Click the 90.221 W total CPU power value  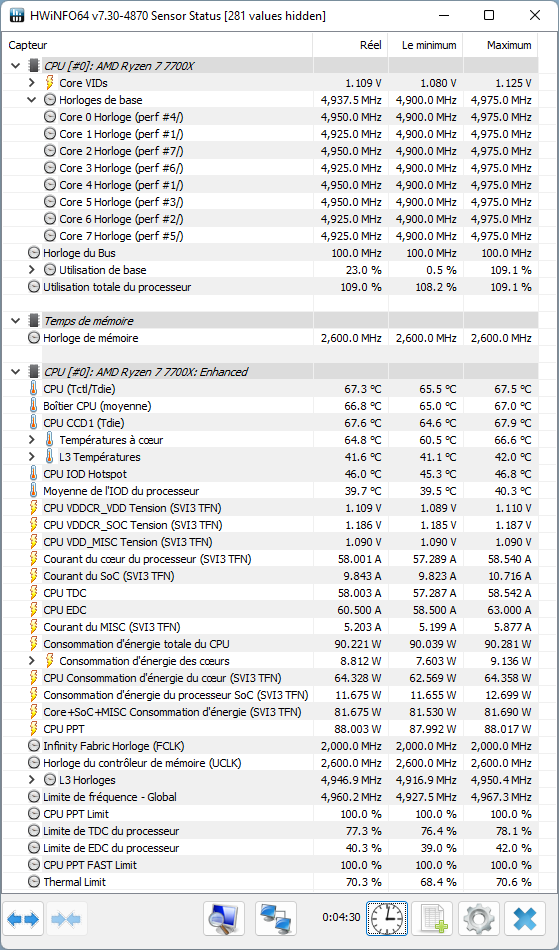[358, 643]
